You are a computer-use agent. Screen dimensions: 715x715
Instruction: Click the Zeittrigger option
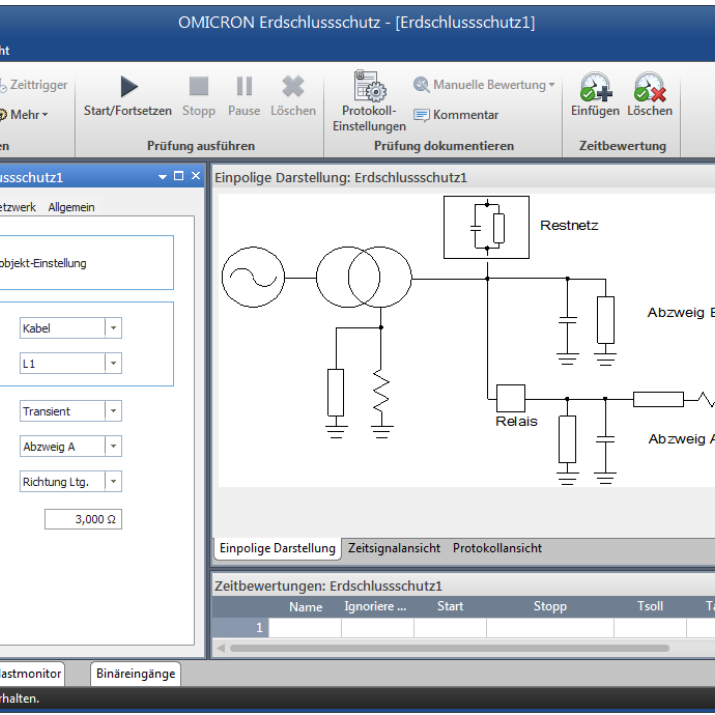click(34, 85)
